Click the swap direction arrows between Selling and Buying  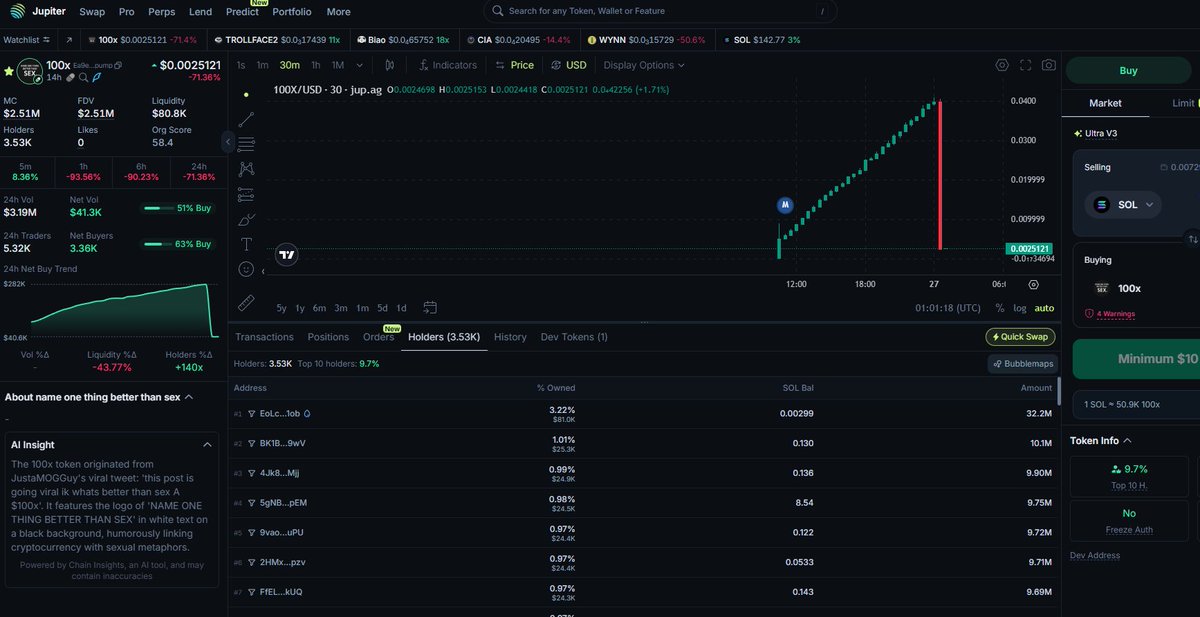1192,239
